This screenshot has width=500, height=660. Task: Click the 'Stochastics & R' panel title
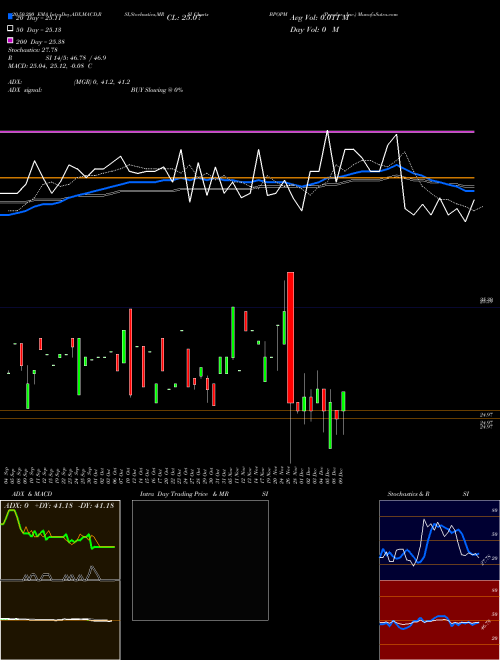pos(409,494)
